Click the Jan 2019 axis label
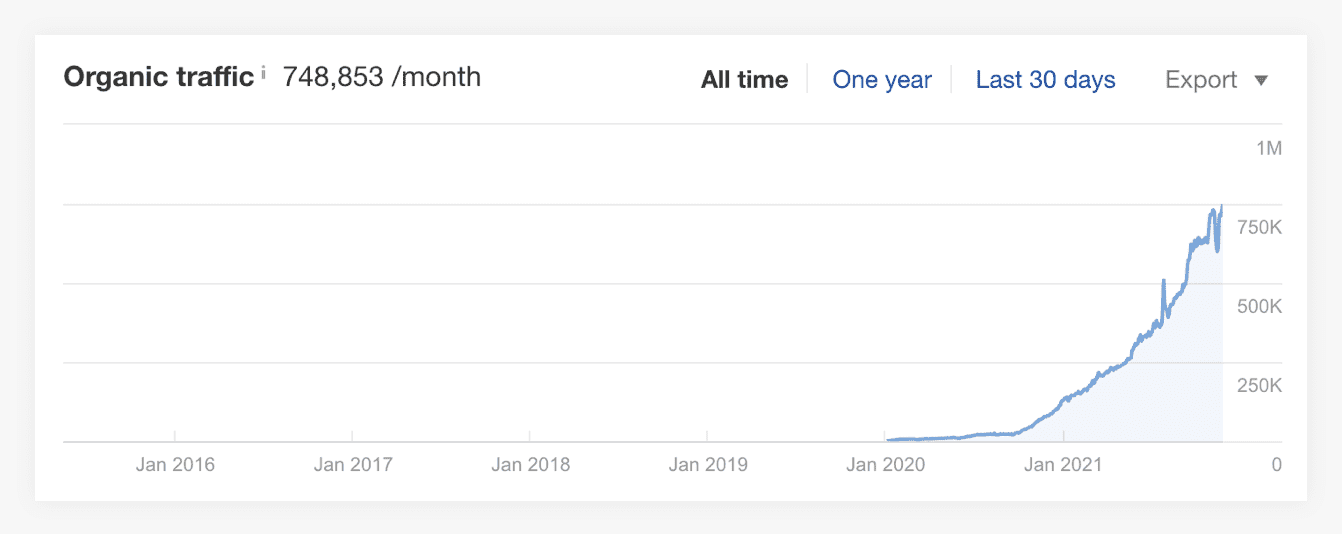 pos(708,464)
